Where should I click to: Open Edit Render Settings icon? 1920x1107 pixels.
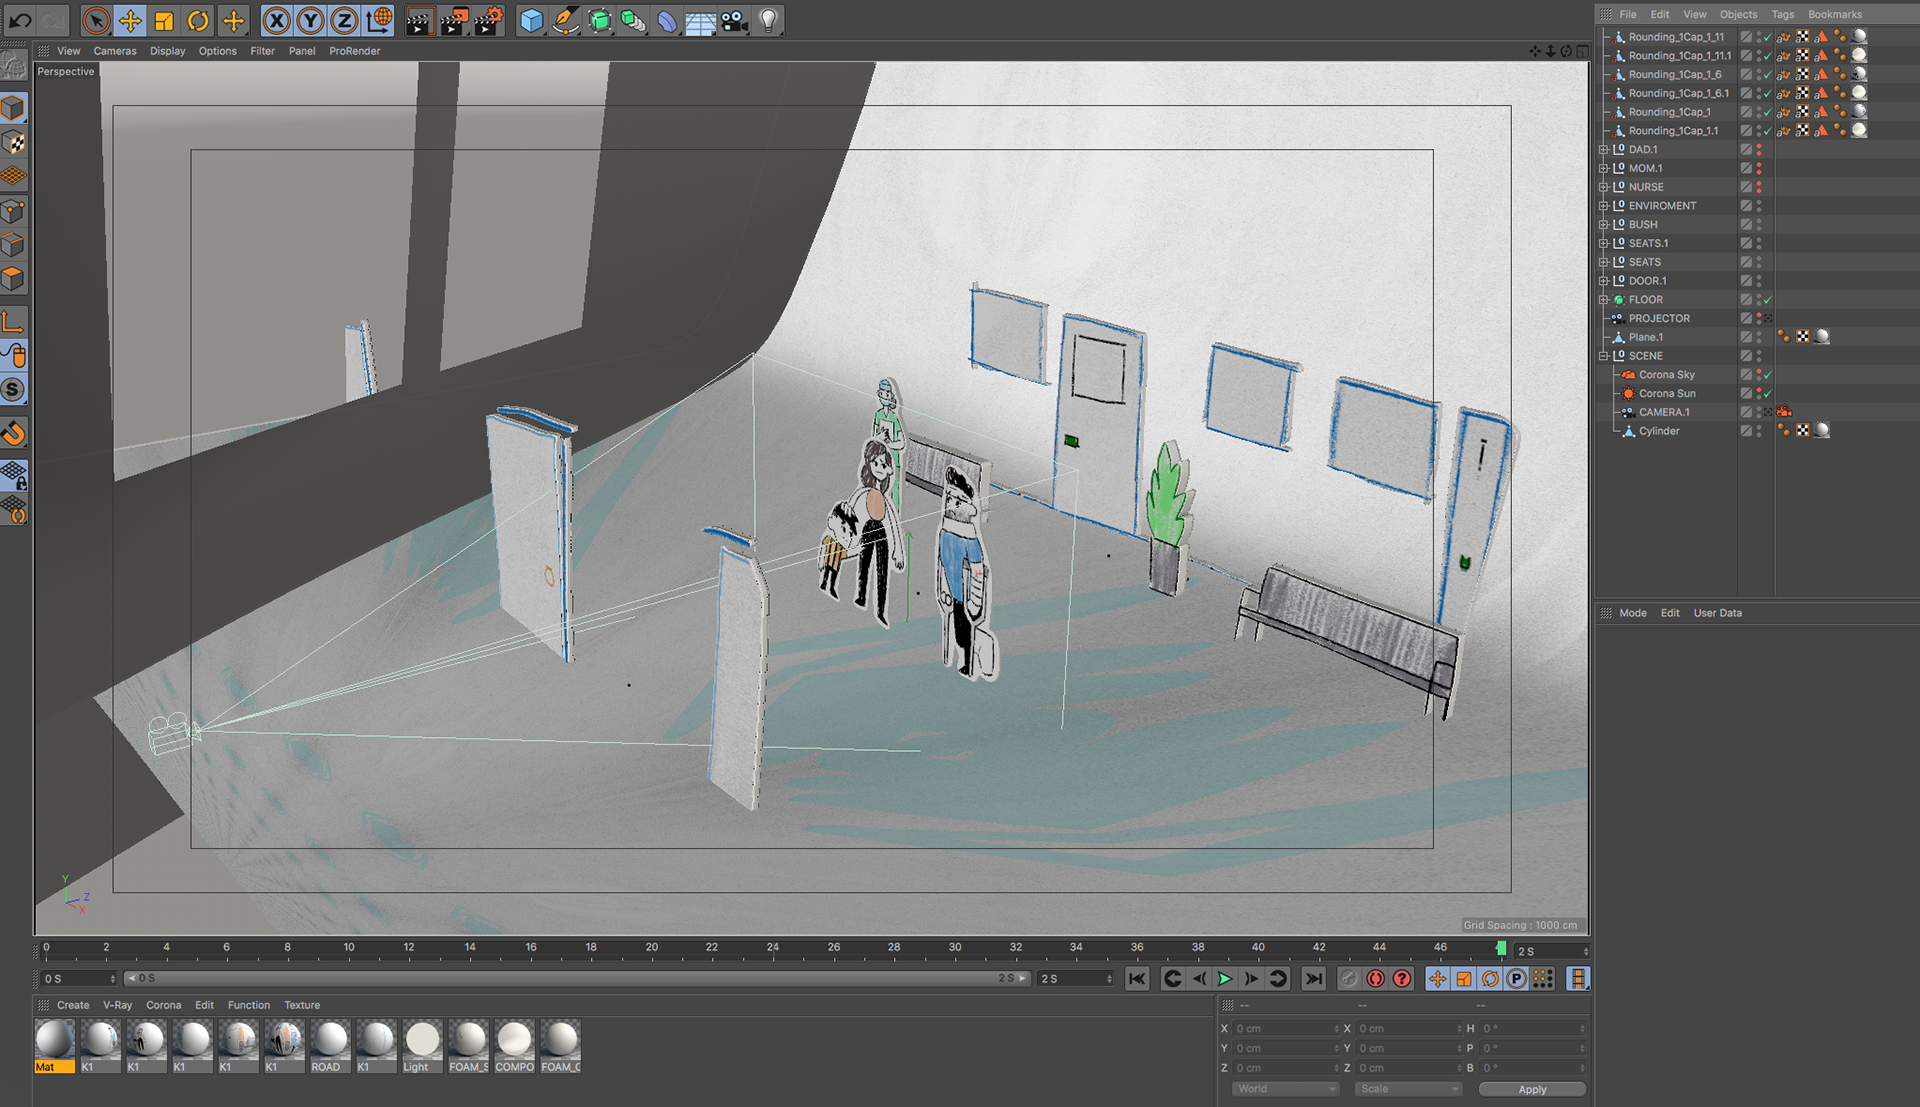coord(487,21)
